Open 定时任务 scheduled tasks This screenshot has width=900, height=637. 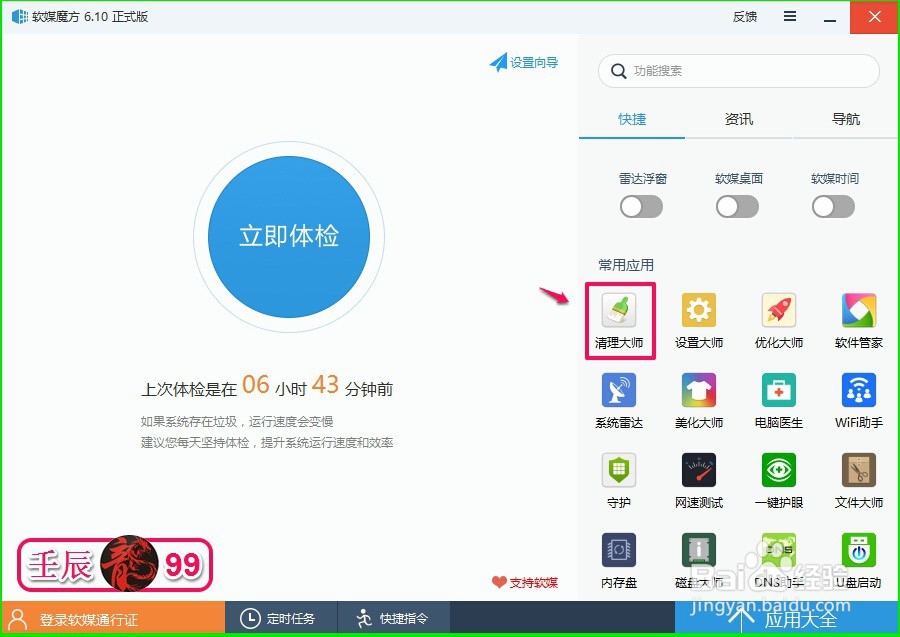pos(281,619)
